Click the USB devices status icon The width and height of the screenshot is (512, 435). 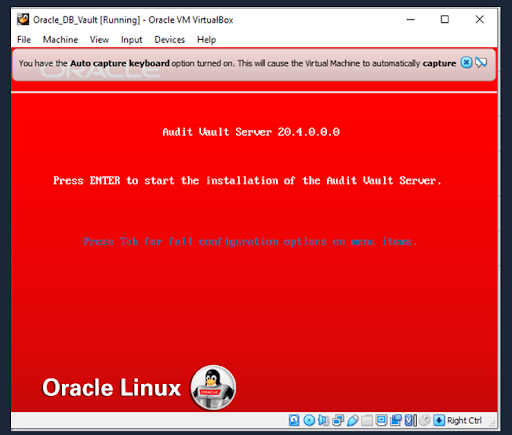click(x=353, y=420)
